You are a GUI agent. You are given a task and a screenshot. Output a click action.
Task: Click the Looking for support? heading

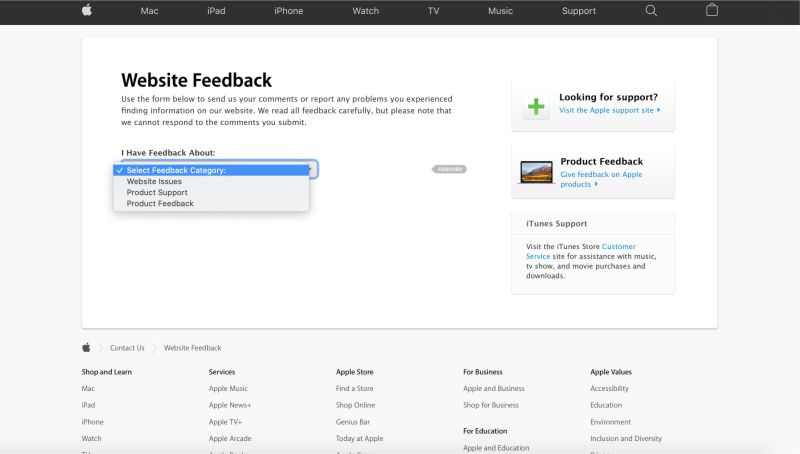pyautogui.click(x=609, y=97)
